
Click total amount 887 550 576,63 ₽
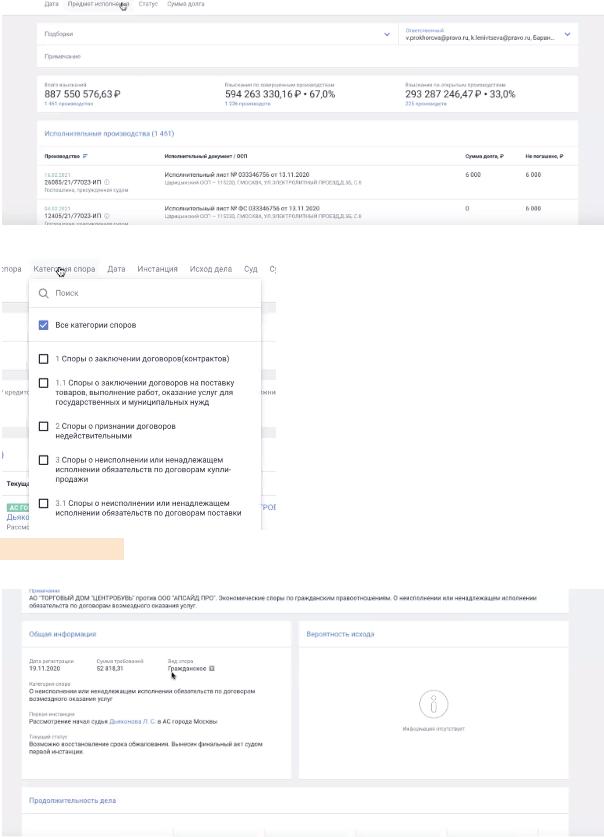(82, 94)
